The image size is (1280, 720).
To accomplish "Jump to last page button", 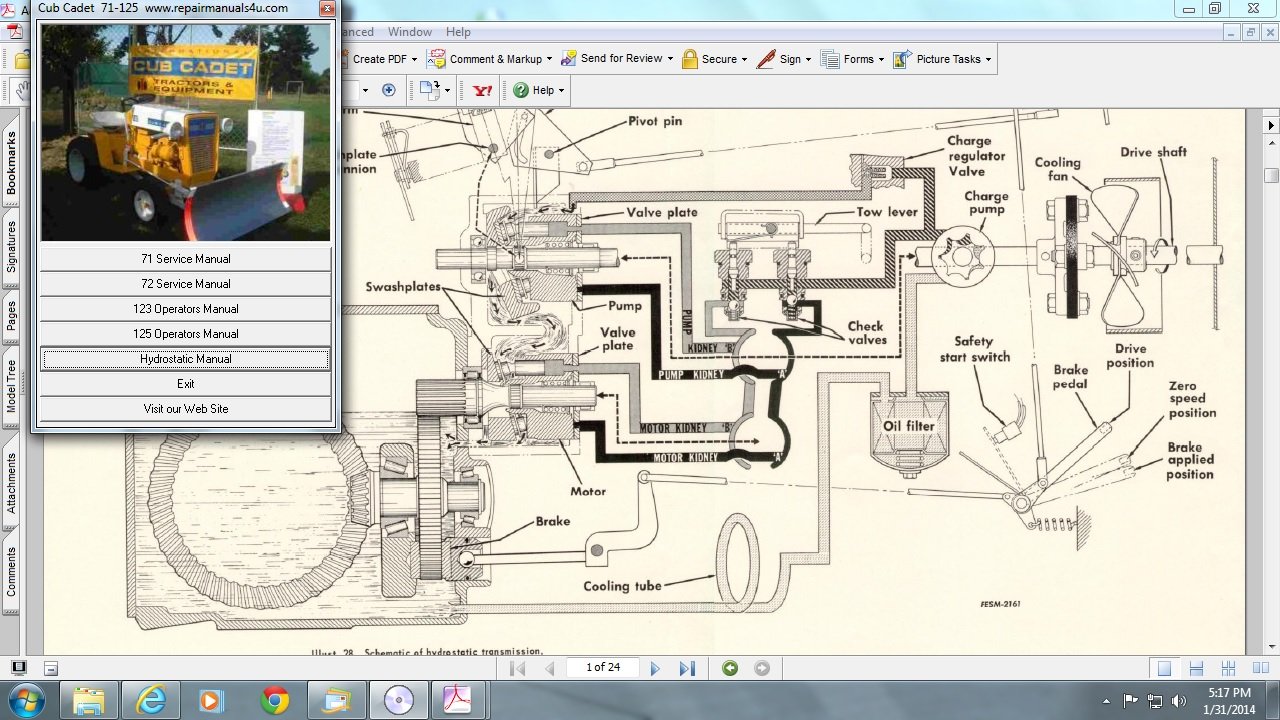I will [x=687, y=668].
